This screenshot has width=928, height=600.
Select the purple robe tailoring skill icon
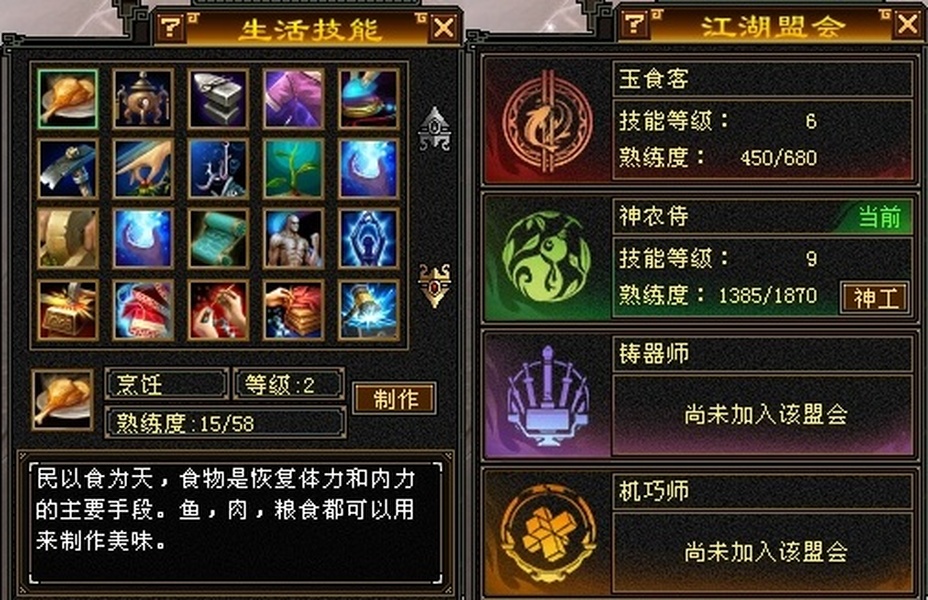pyautogui.click(x=294, y=99)
